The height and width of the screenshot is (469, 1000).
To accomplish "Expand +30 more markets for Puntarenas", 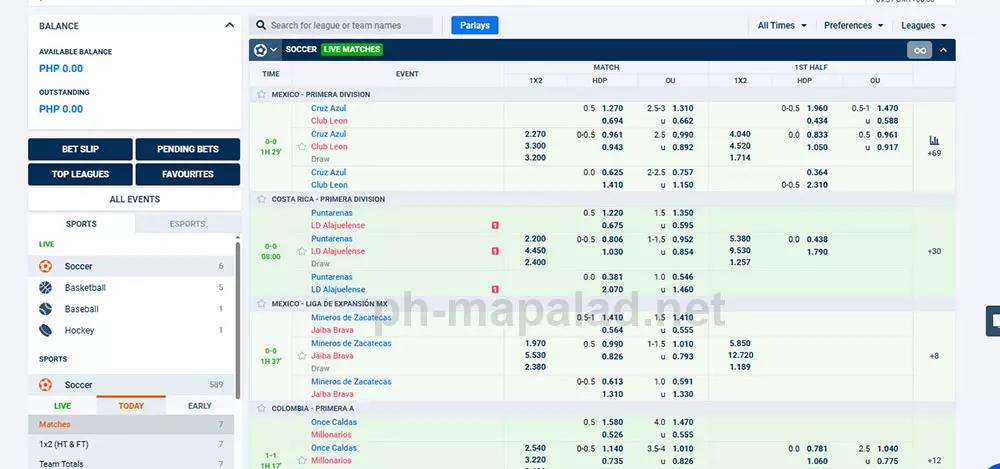I will (x=934, y=251).
